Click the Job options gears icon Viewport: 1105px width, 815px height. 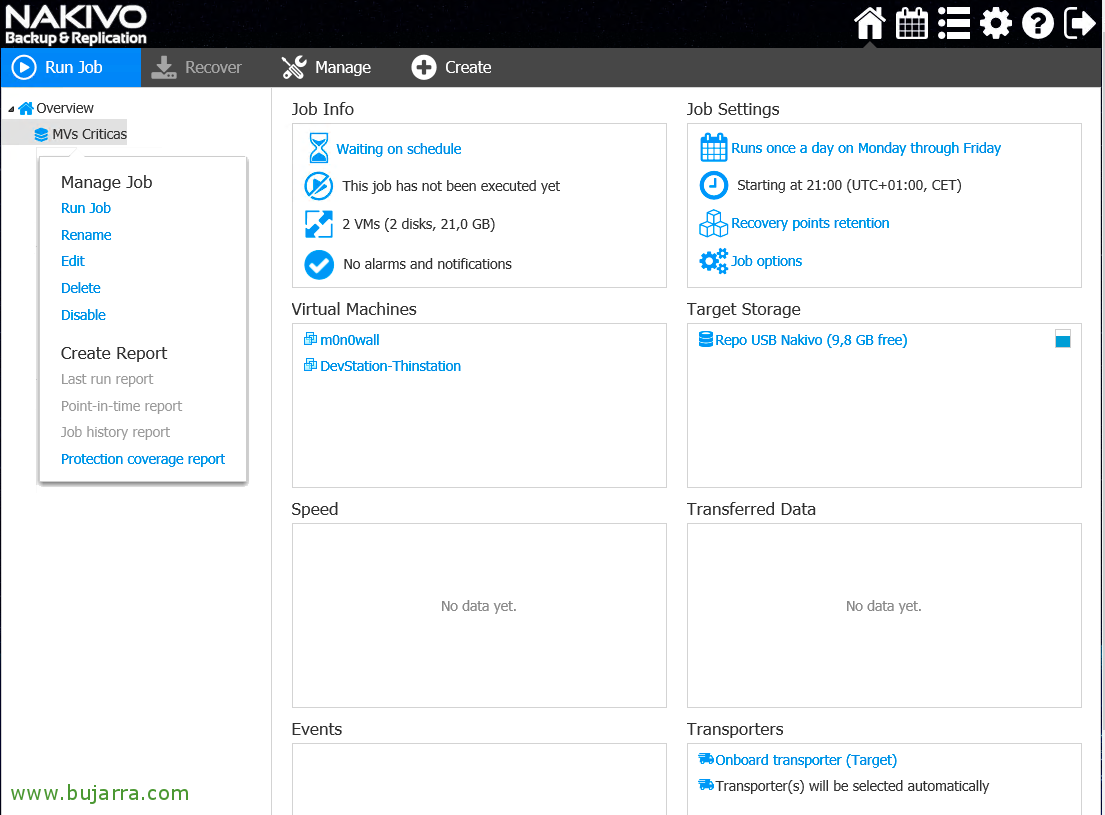(x=713, y=261)
